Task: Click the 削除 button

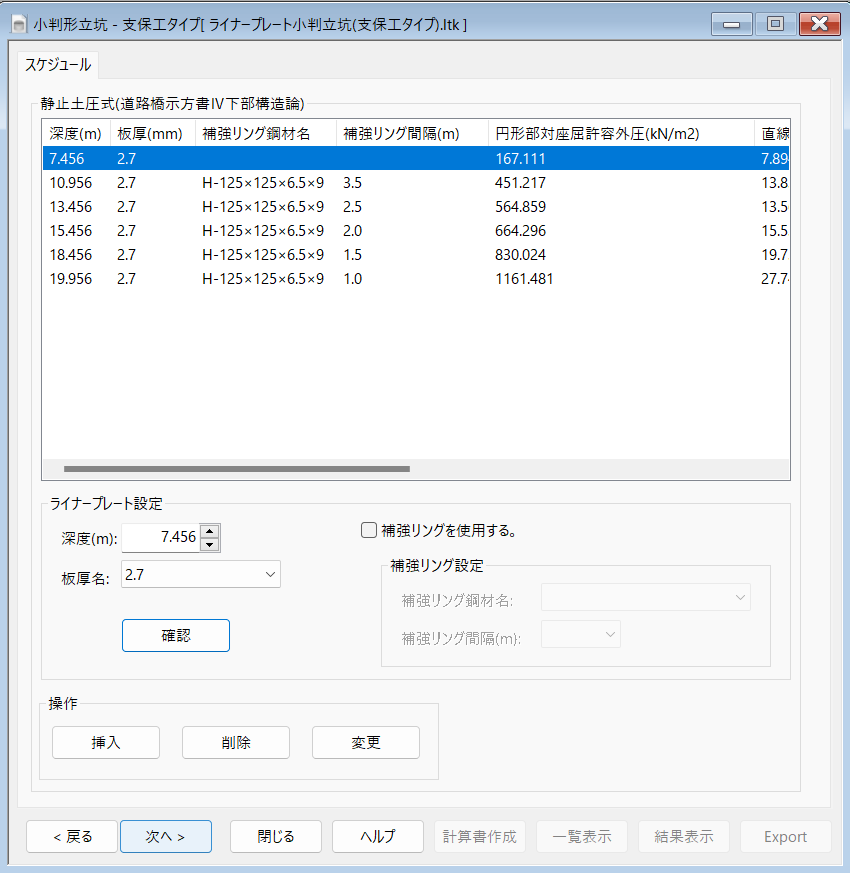Action: tap(236, 742)
